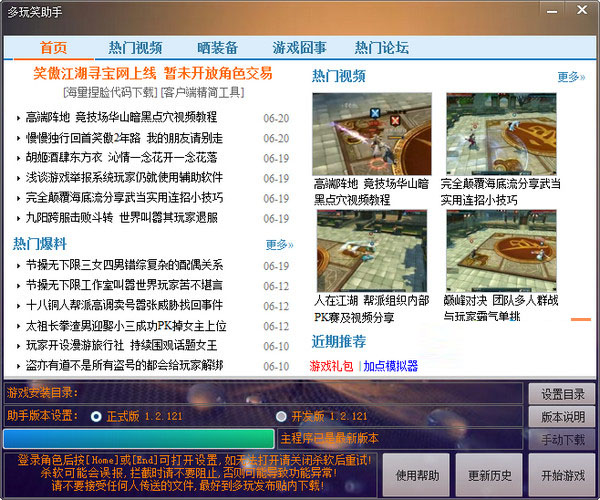Click the 06-20 date of the top article
The image size is (600, 500).
[x=276, y=118]
